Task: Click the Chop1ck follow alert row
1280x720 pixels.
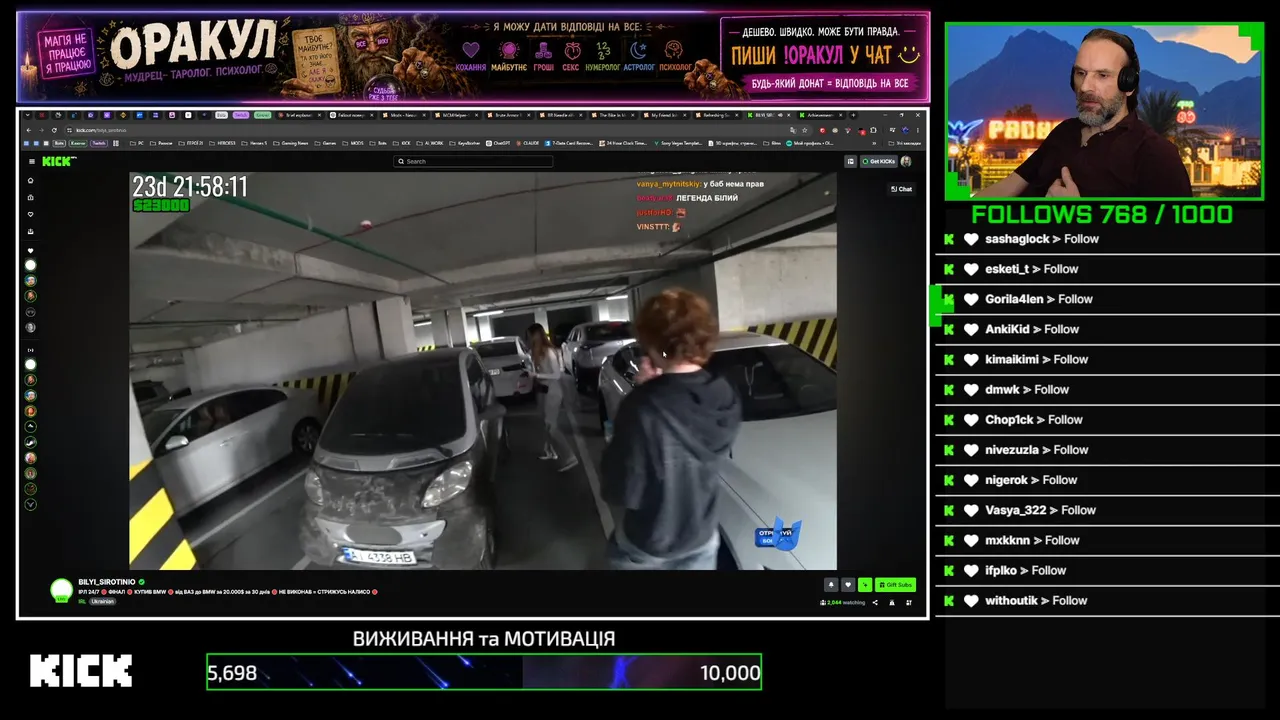Action: coord(1107,420)
